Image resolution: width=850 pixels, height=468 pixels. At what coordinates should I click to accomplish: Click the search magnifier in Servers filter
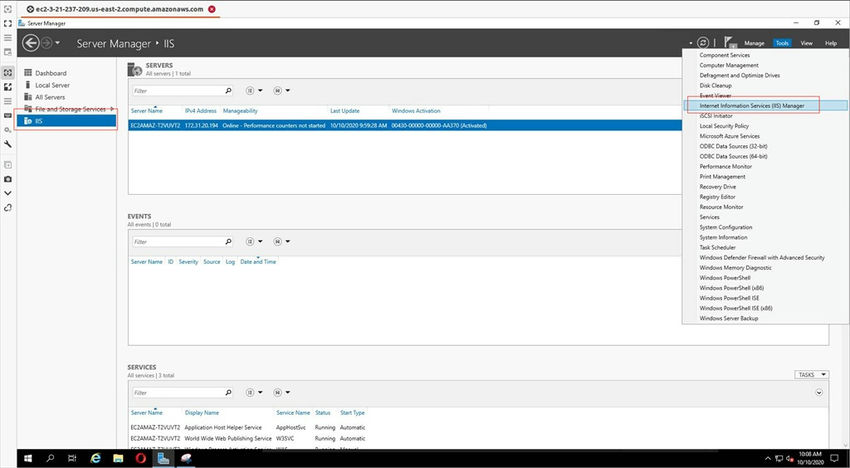[228, 91]
